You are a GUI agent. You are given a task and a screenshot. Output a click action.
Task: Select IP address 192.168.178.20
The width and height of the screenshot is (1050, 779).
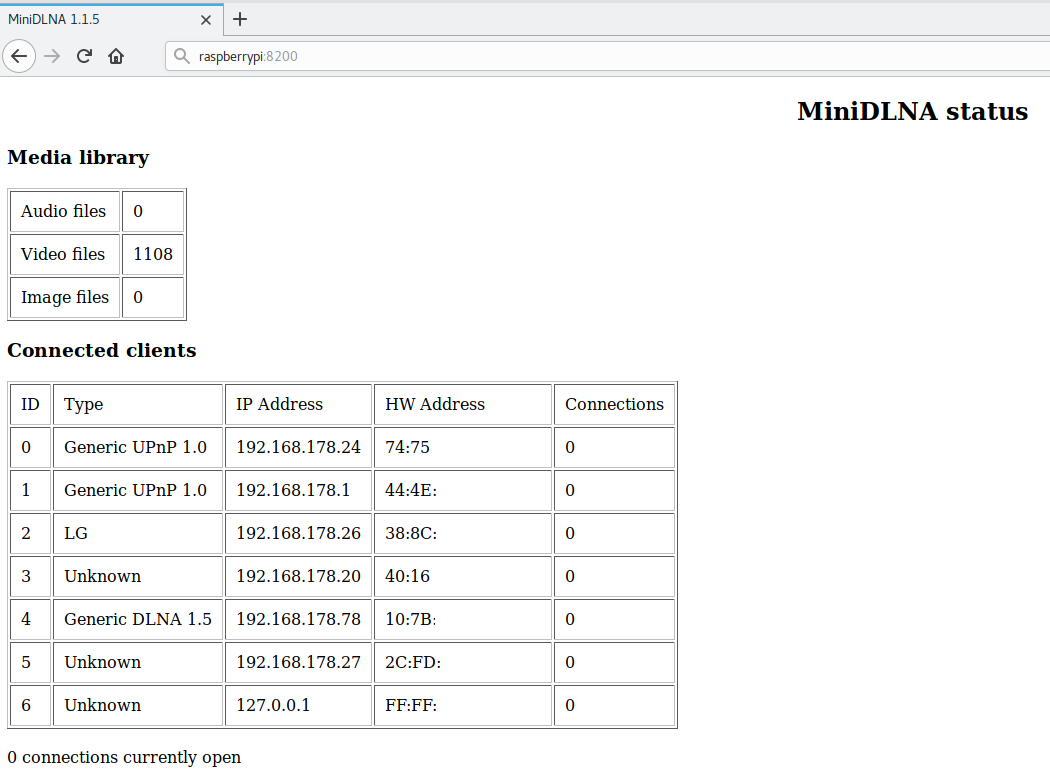pos(298,576)
